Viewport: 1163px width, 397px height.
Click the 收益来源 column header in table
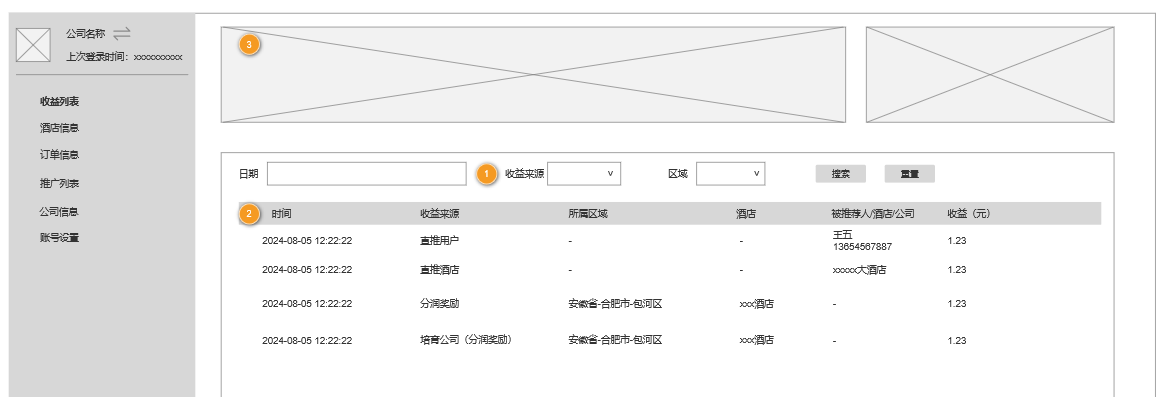coord(439,214)
